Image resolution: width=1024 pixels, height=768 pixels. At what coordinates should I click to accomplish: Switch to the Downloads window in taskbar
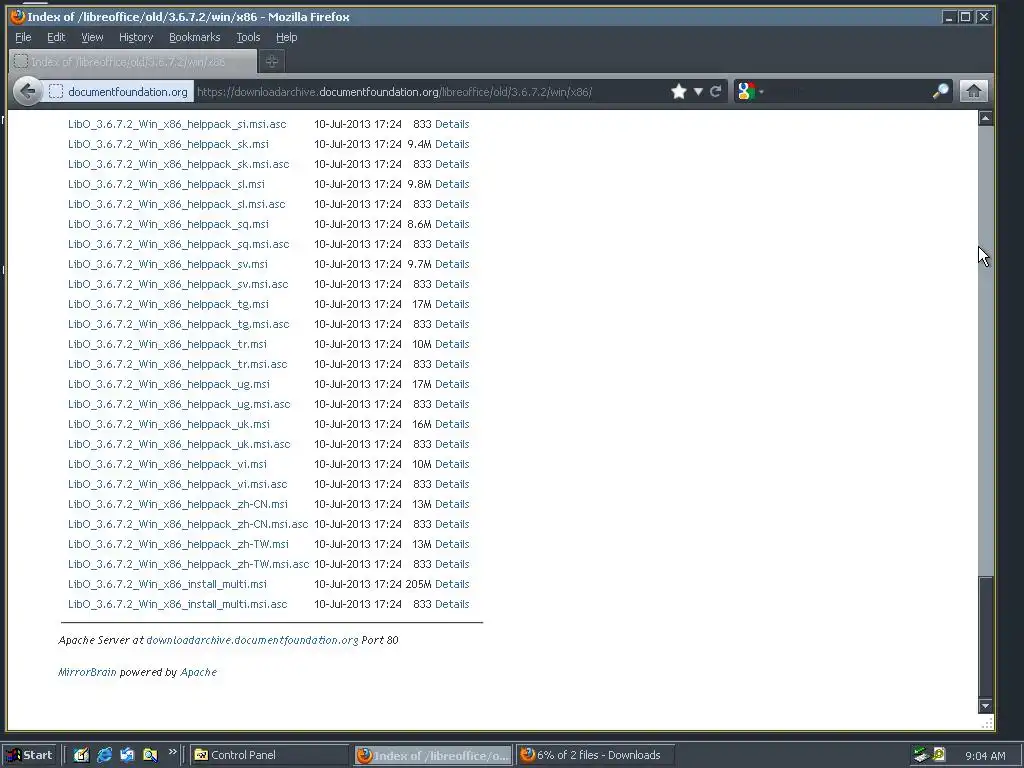594,755
